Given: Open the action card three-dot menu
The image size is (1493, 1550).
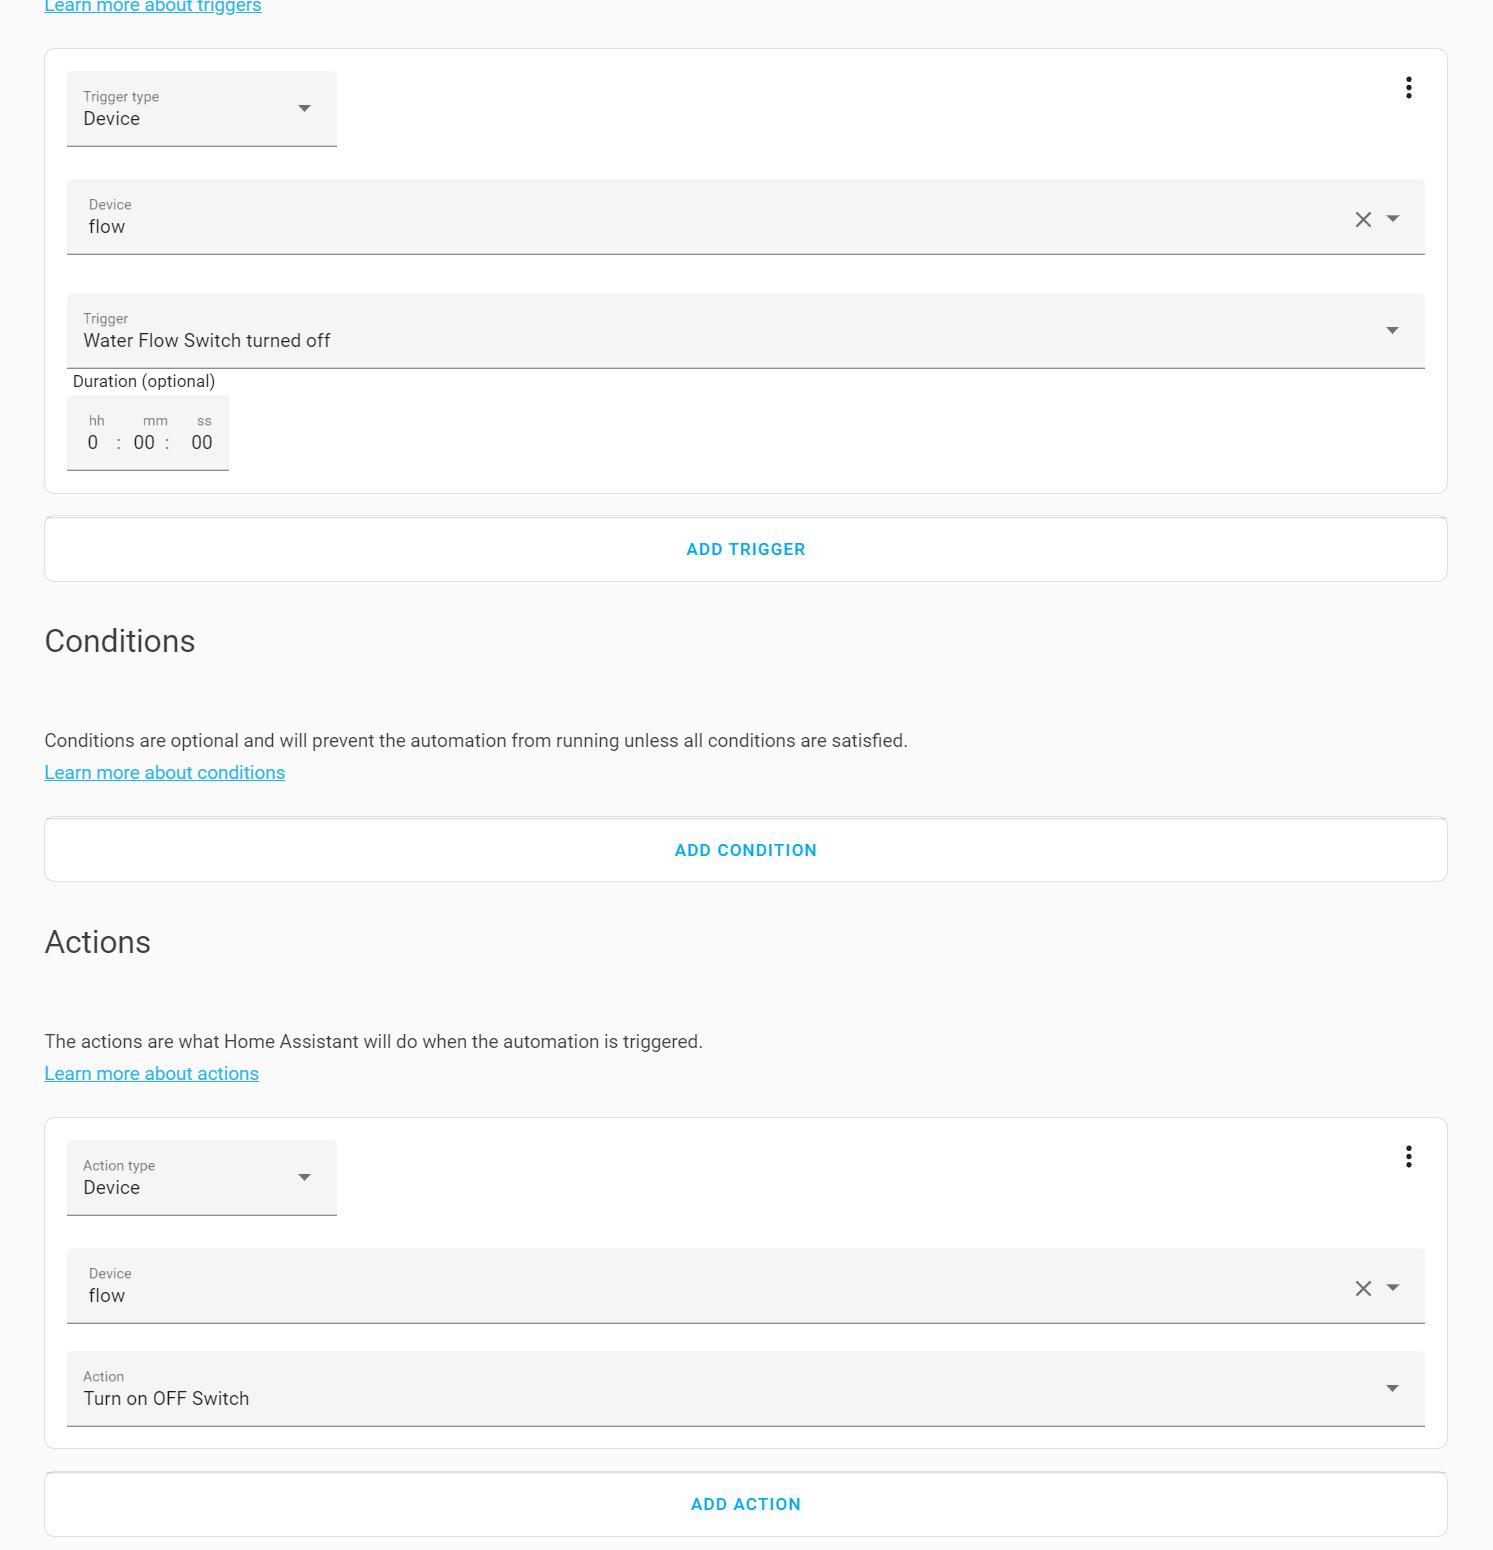Looking at the screenshot, I should [1408, 1157].
